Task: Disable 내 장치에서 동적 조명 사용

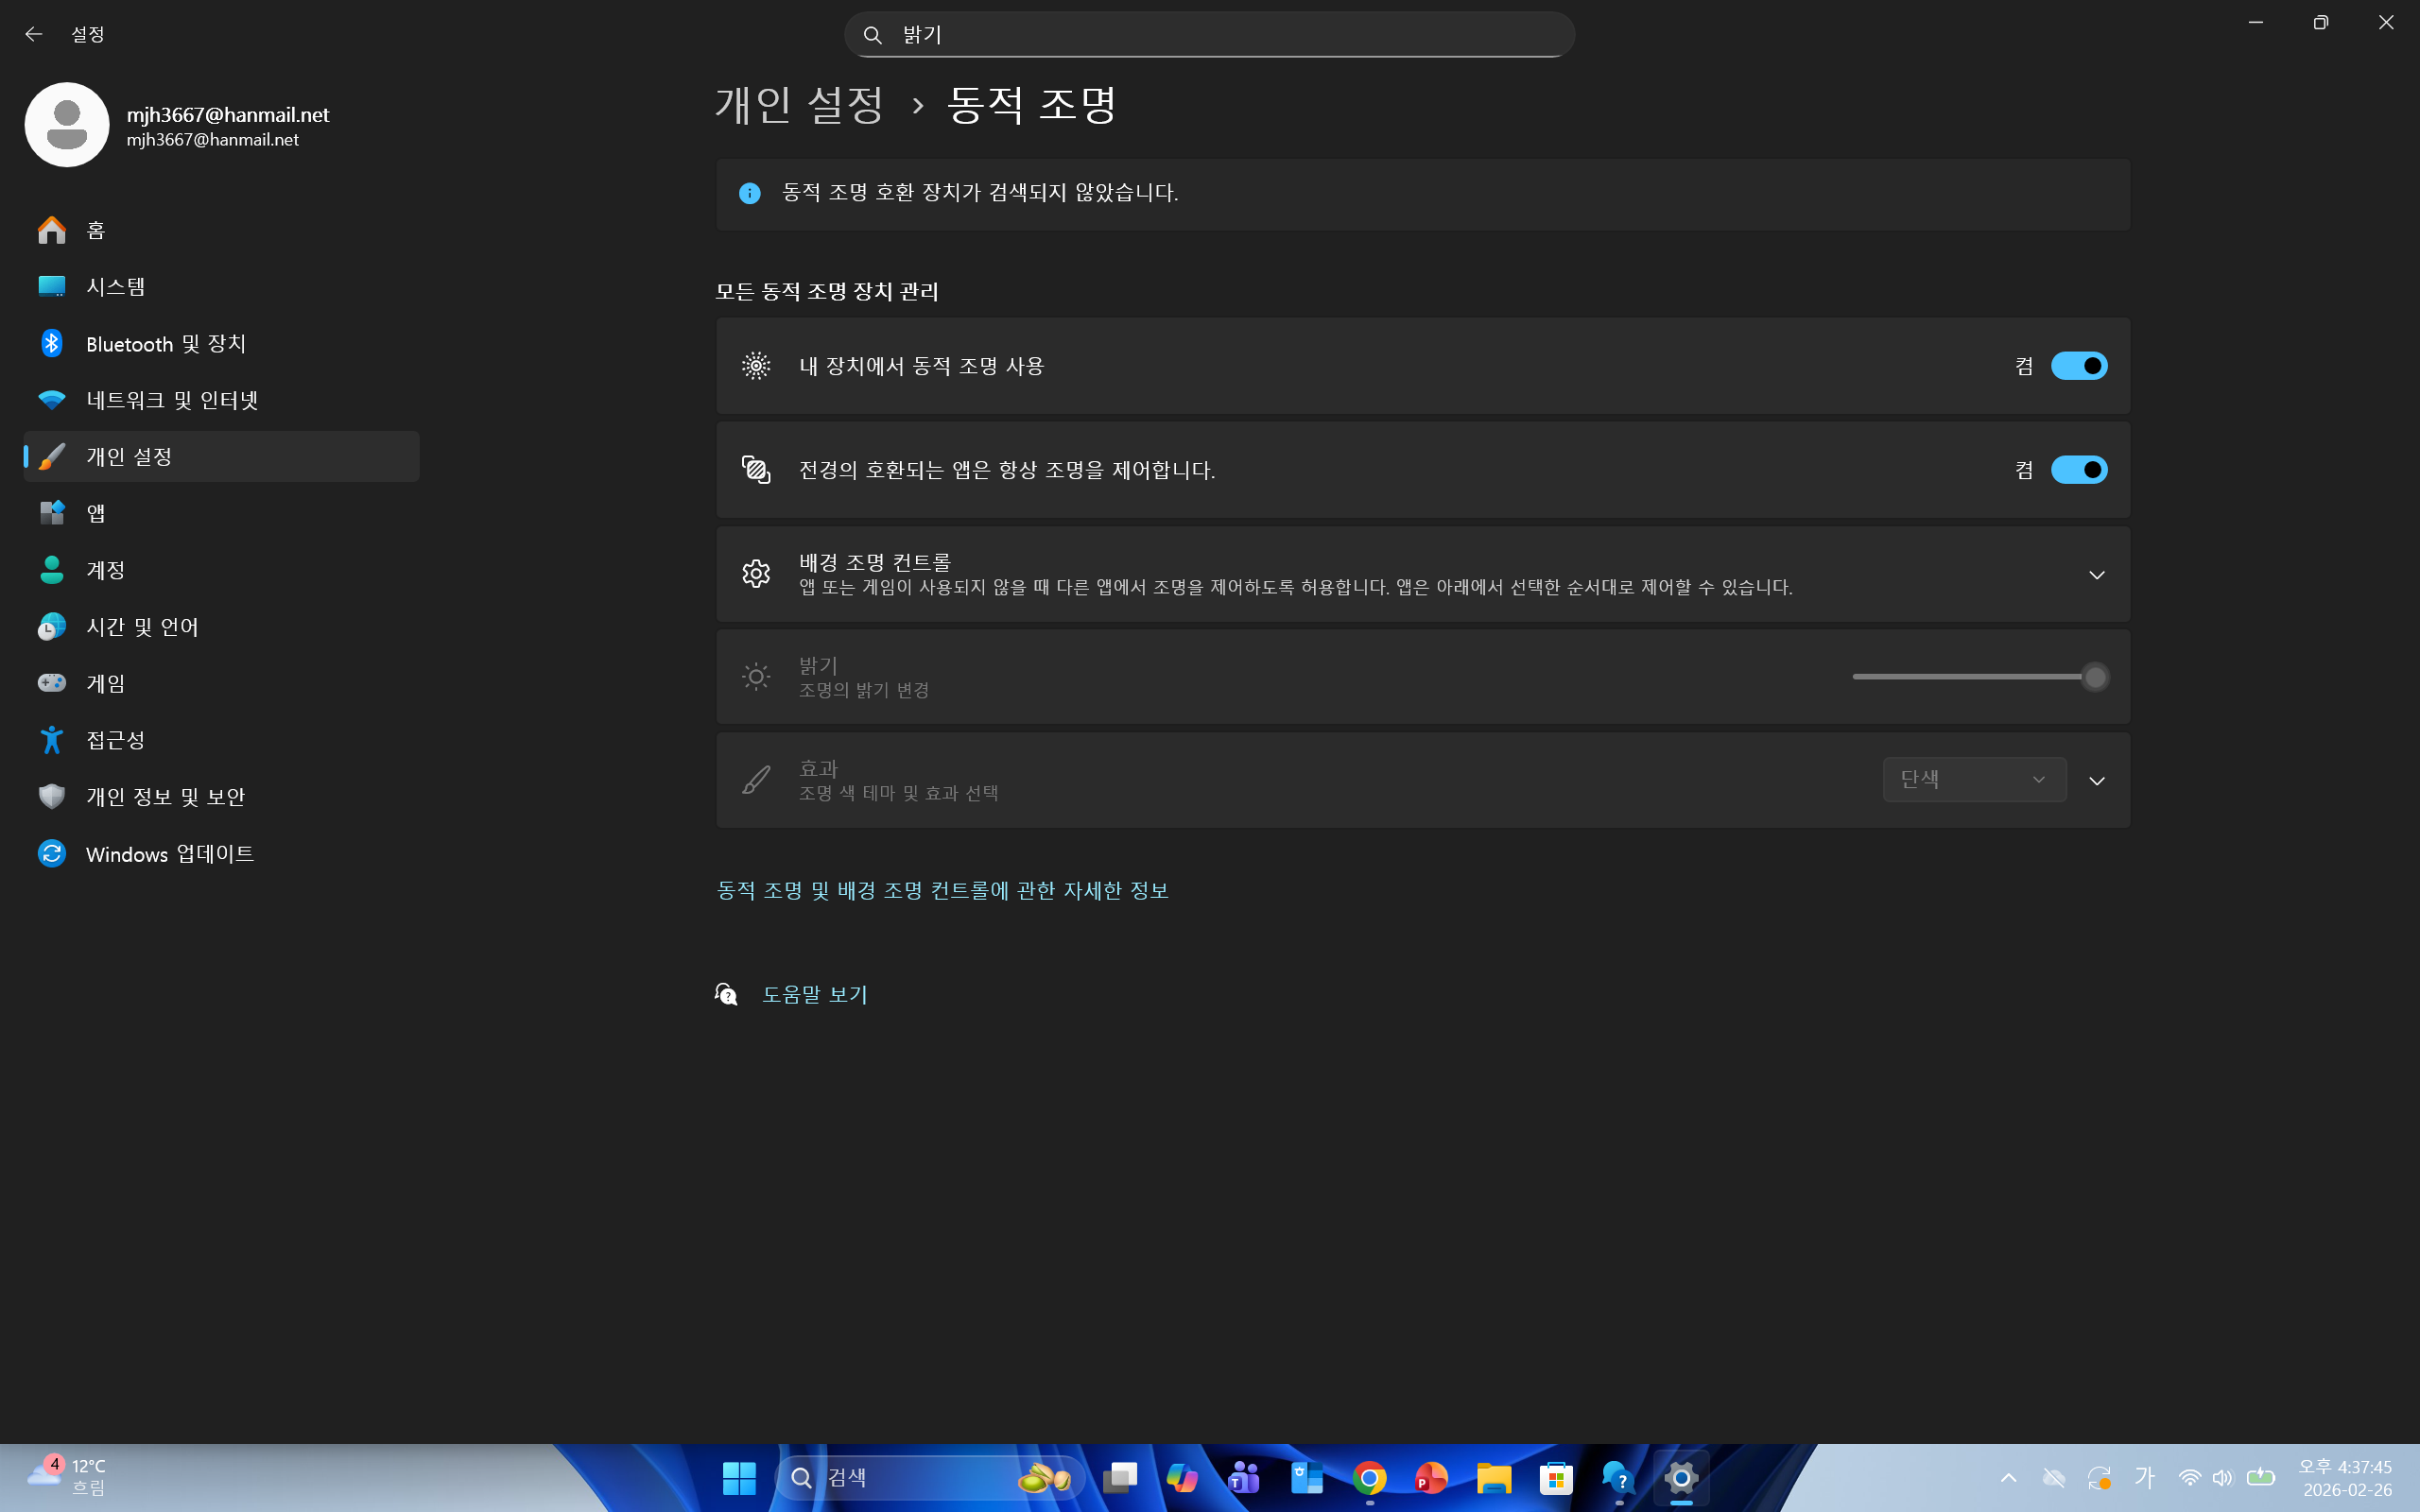Action: click(x=2080, y=365)
